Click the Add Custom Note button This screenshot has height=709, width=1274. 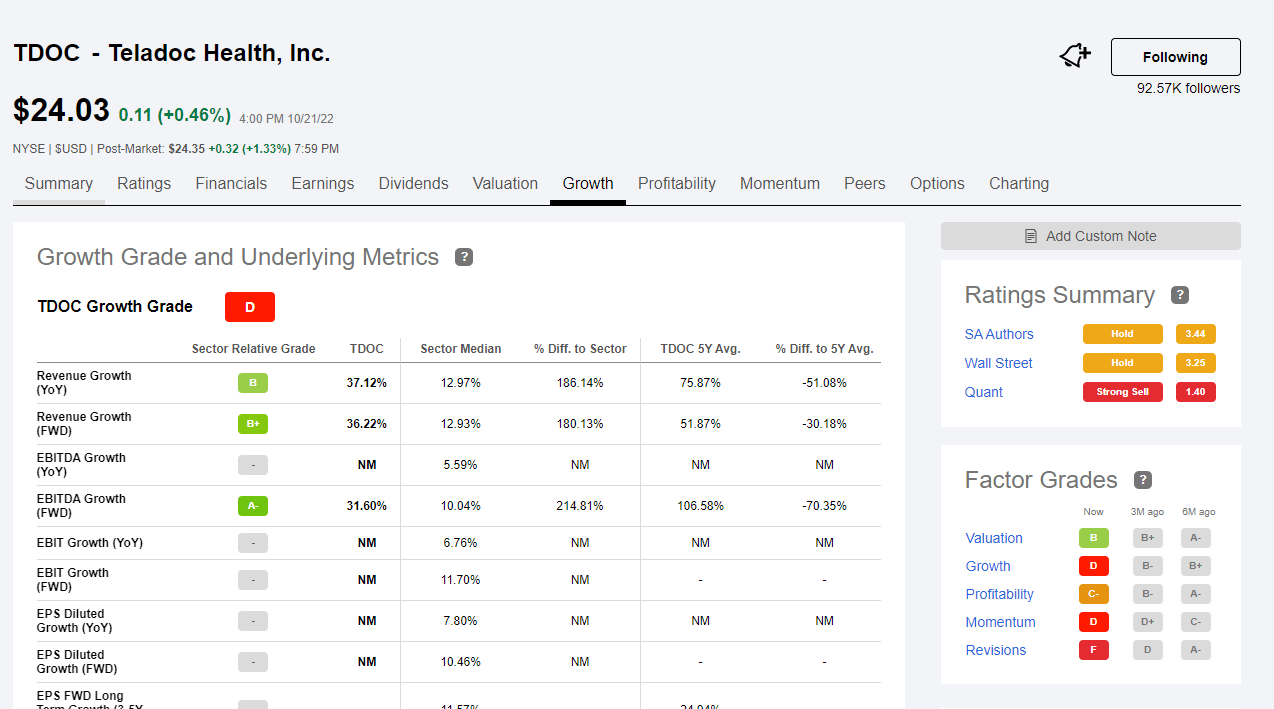click(1091, 236)
